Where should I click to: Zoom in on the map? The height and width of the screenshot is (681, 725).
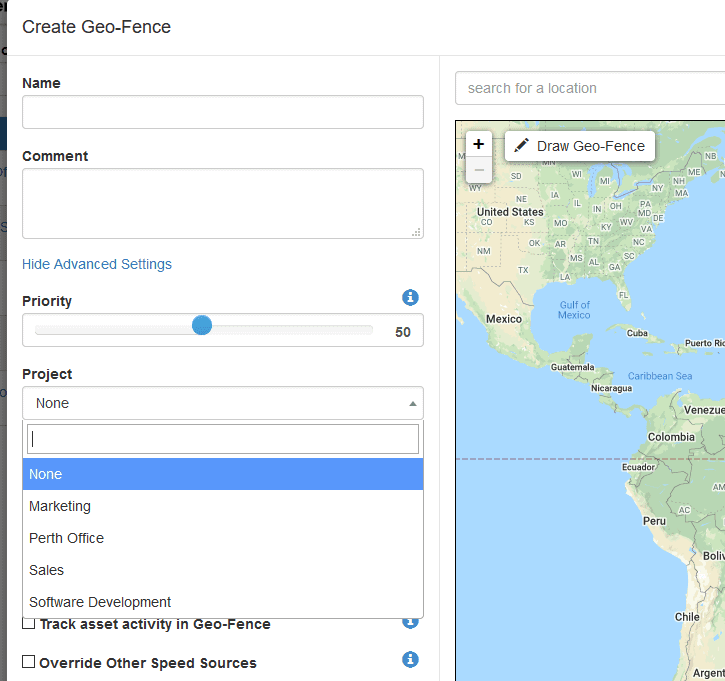[x=479, y=144]
